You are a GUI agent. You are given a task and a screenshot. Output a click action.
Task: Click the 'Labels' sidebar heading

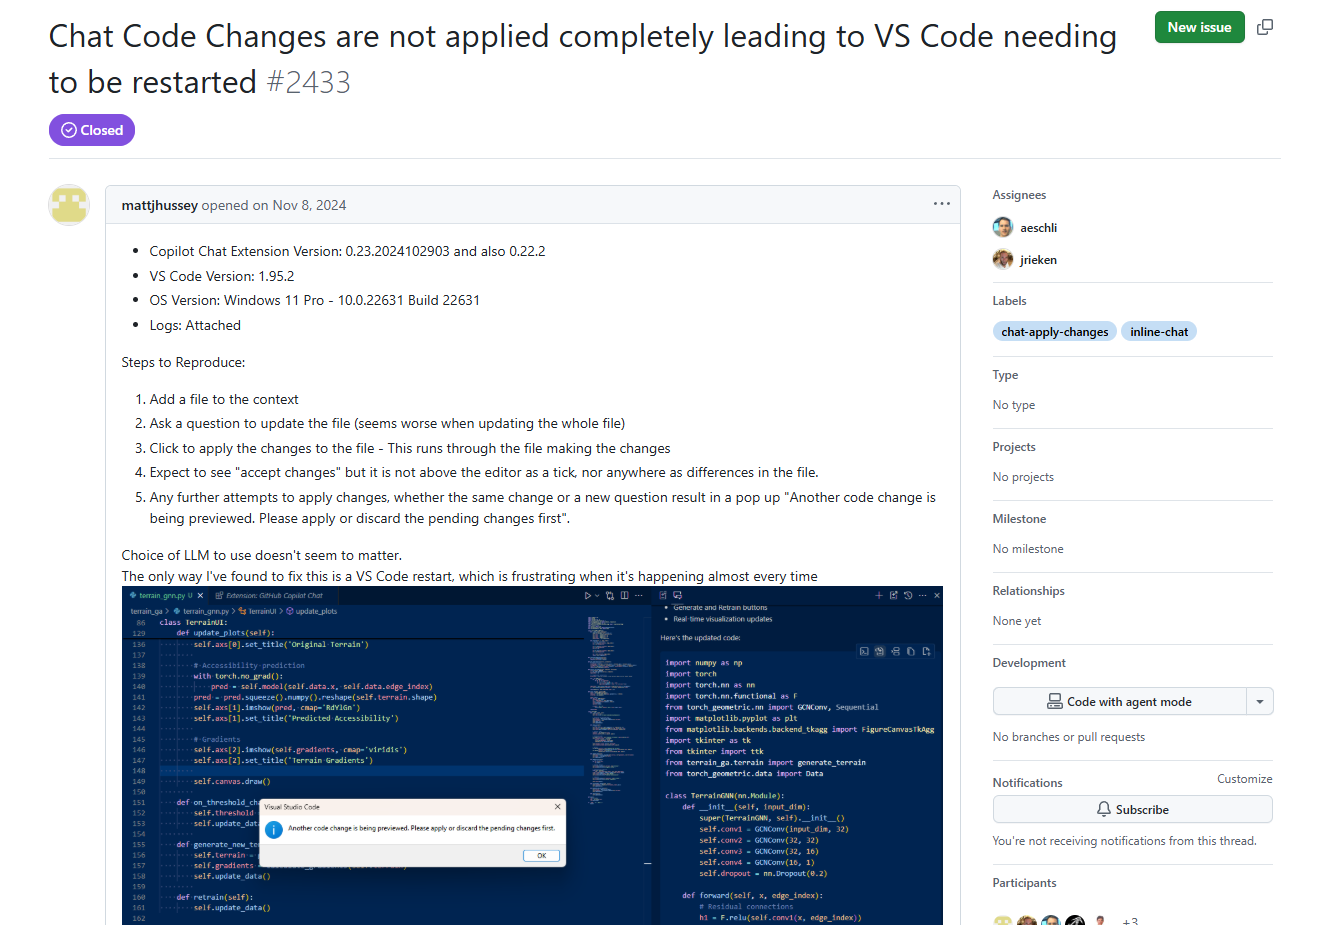point(1009,301)
